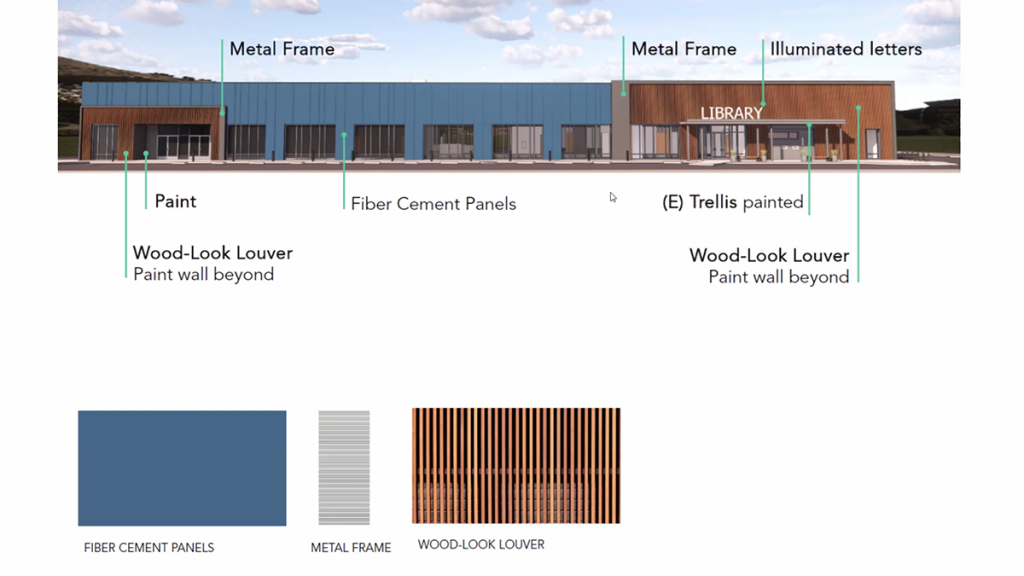Select the 'Paint' annotation label
The image size is (1024, 576).
(x=175, y=202)
